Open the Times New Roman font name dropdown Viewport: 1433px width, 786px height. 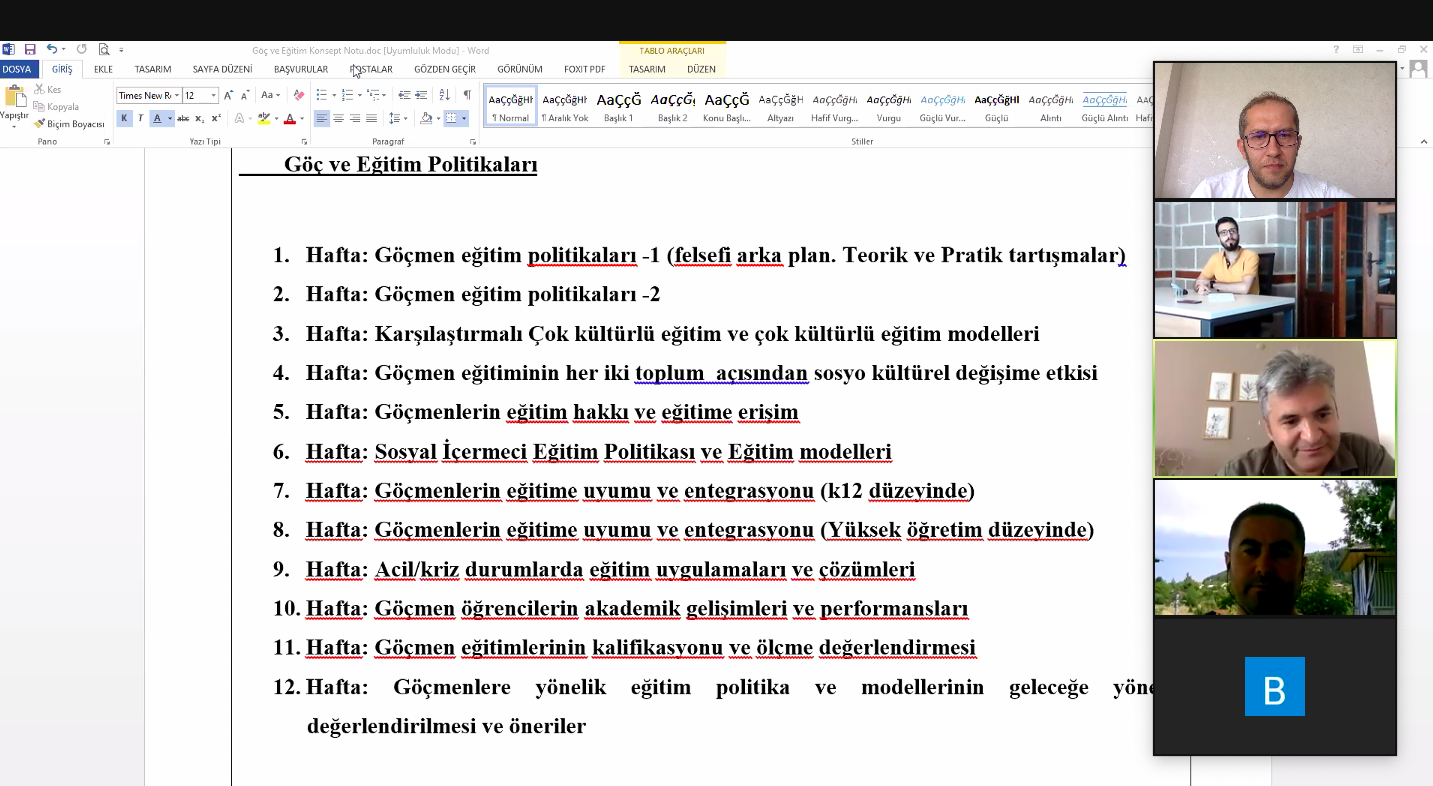[177, 96]
